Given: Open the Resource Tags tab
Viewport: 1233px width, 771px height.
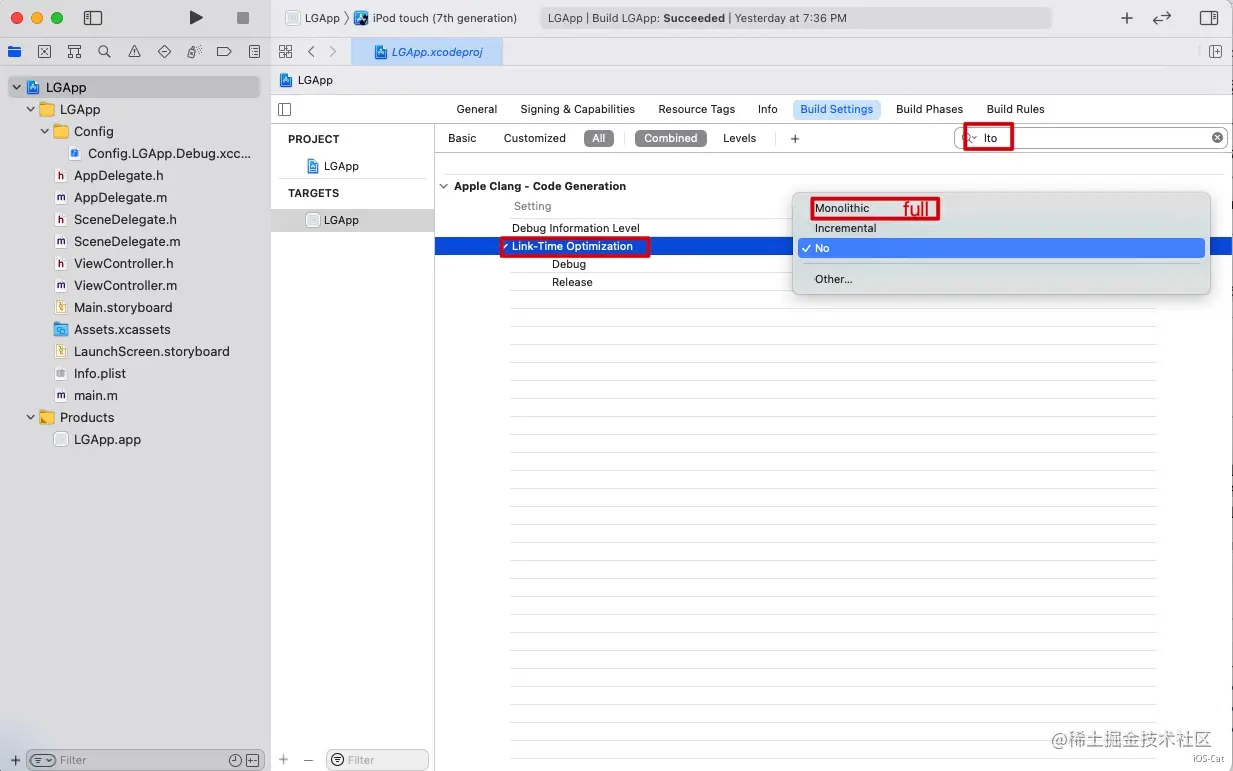Looking at the screenshot, I should pyautogui.click(x=696, y=109).
